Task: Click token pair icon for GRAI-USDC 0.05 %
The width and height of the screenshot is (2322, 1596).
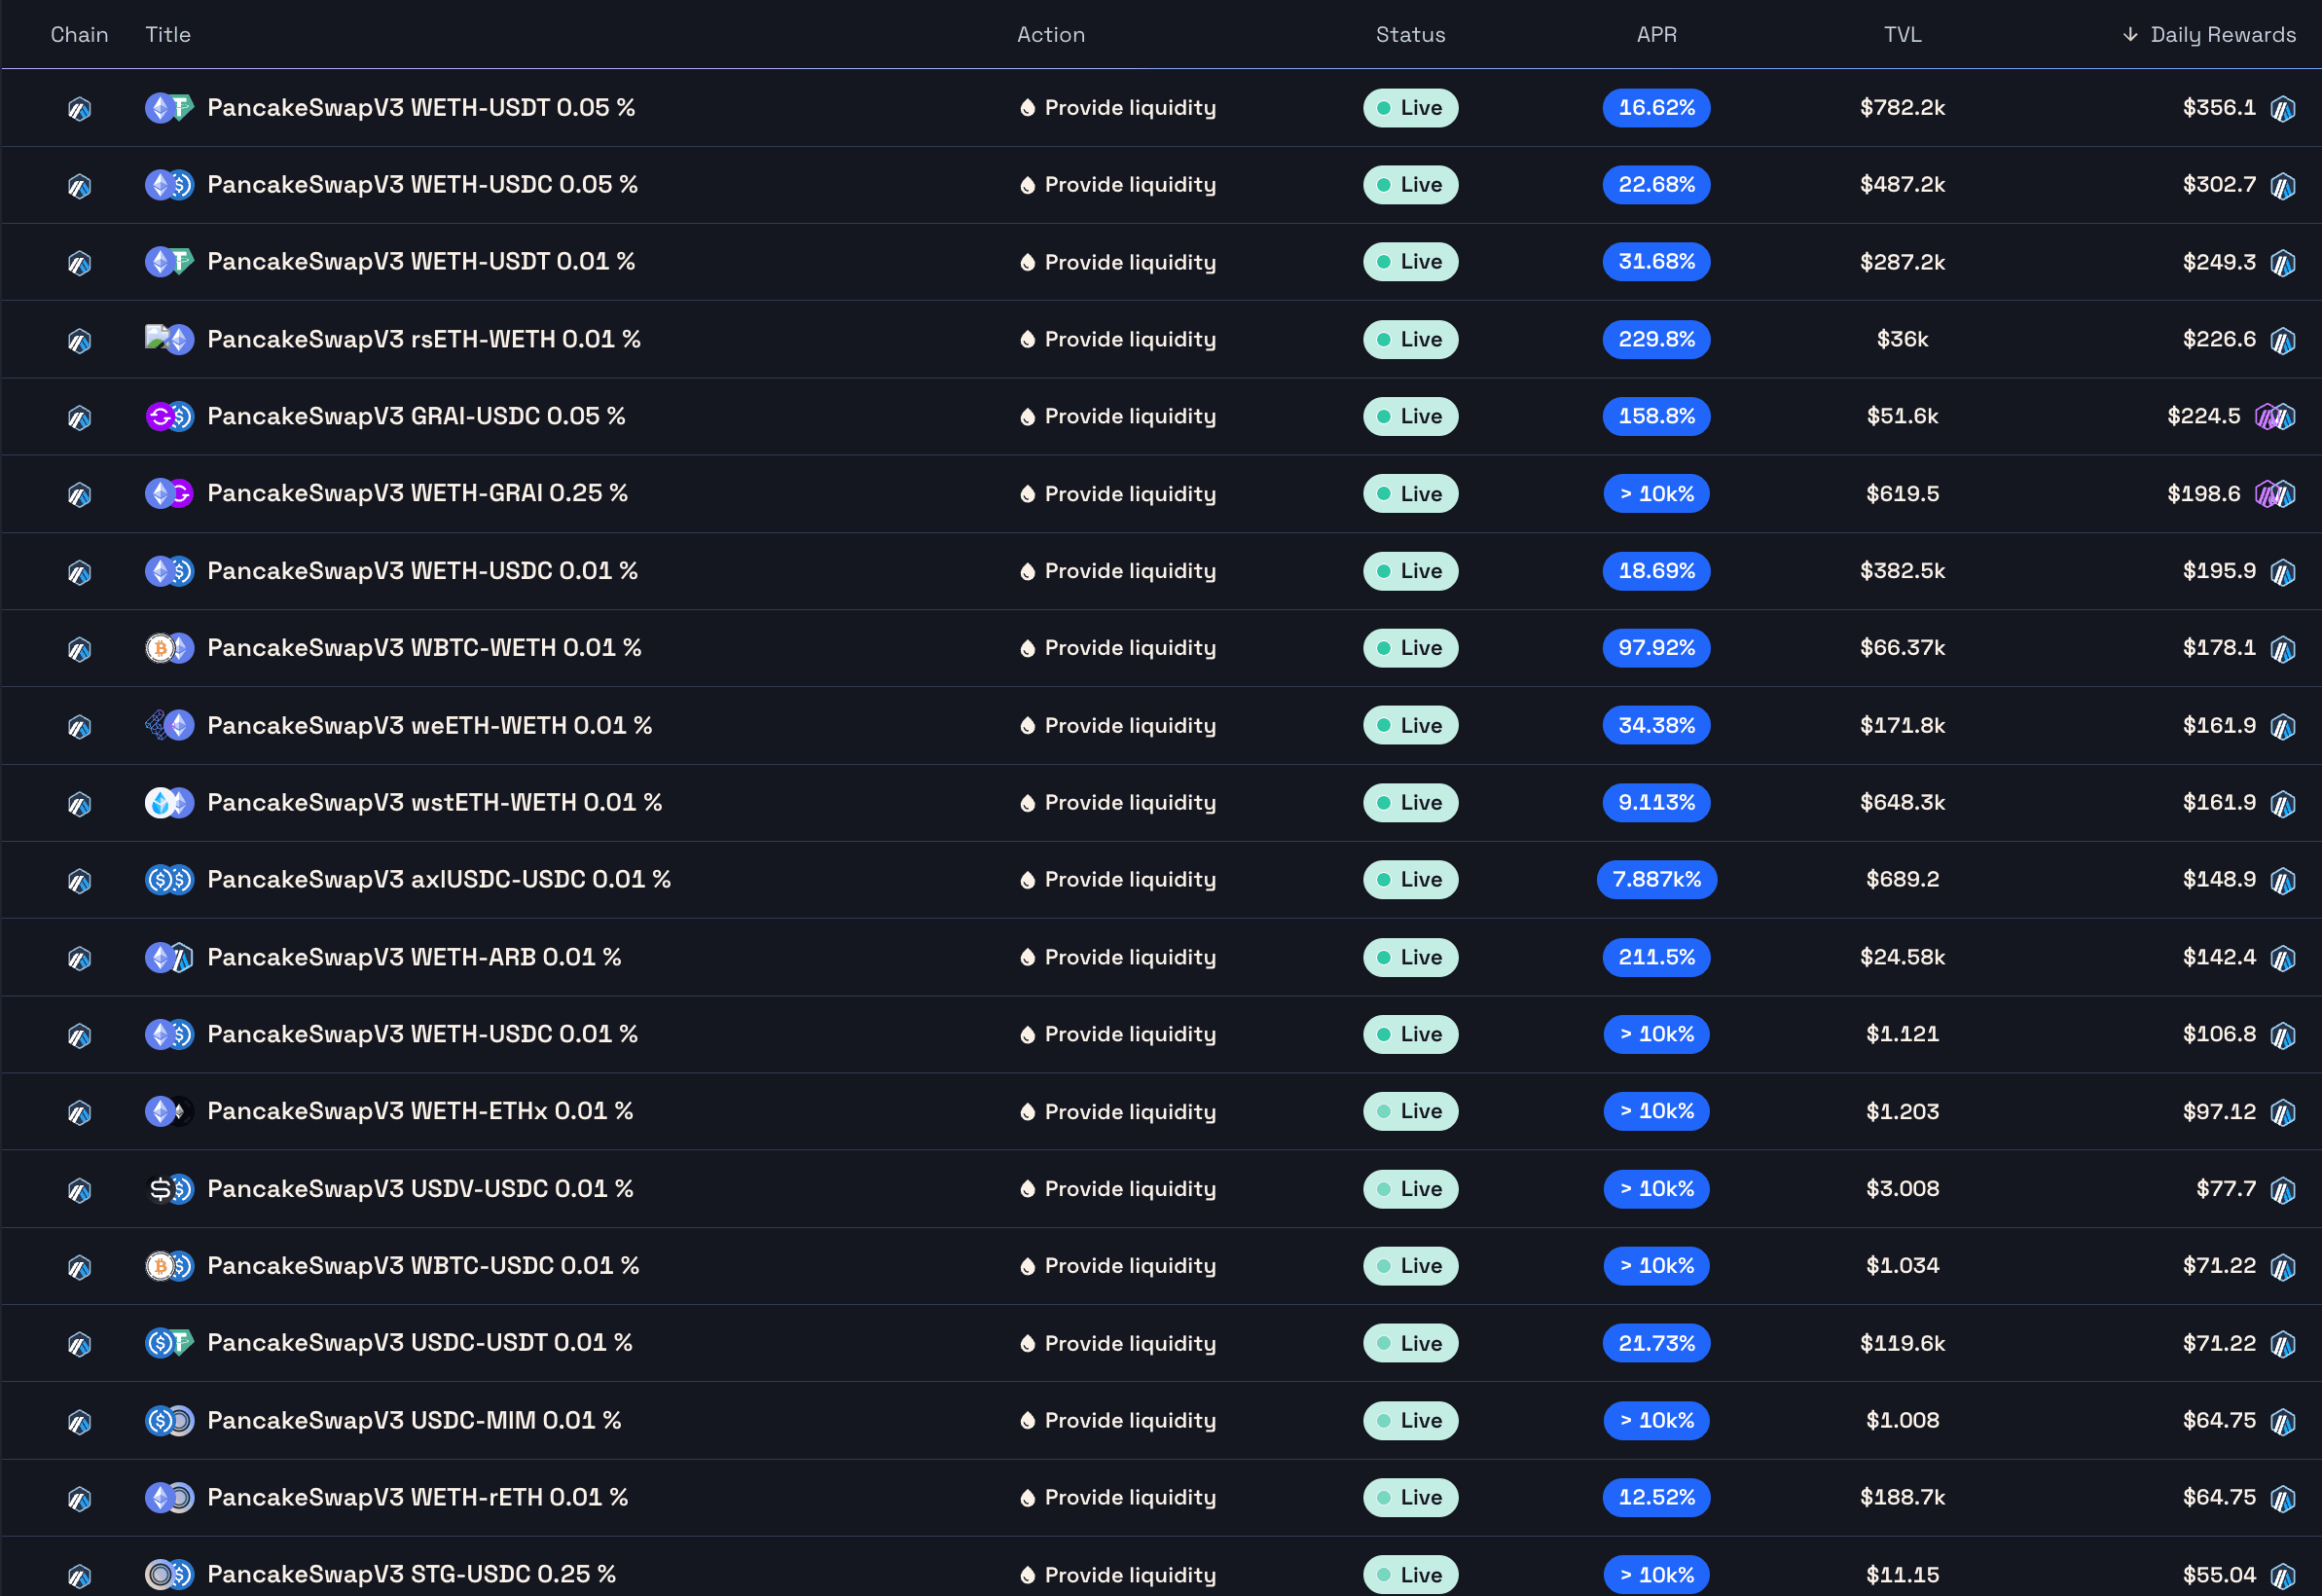Action: [x=169, y=416]
